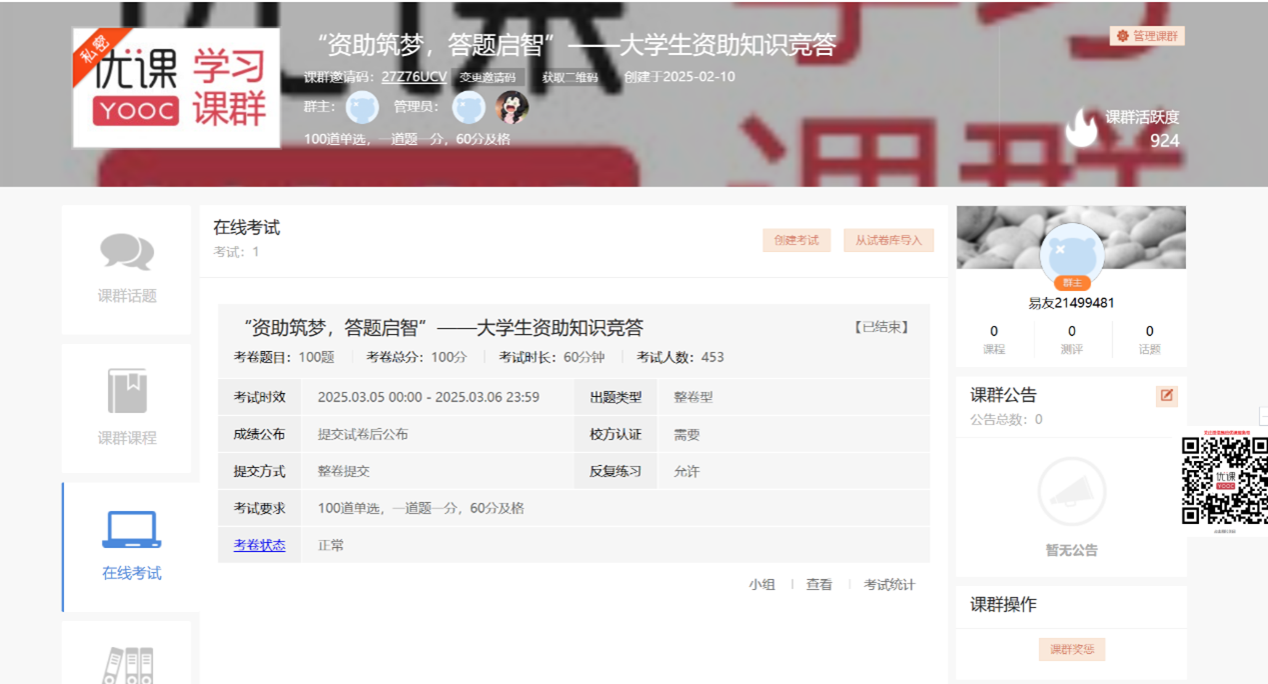1268x684 pixels.
Task: Click the 群主 avatar in the header
Action: tap(362, 107)
